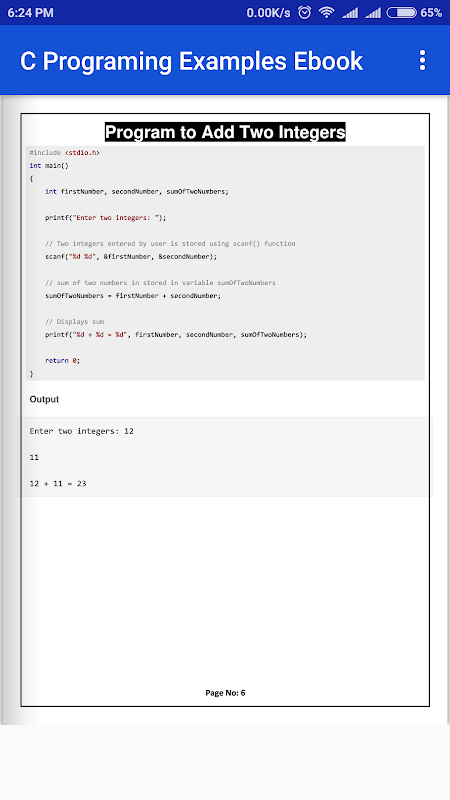
Task: Tap the 6:24 PM clock
Action: point(31,13)
